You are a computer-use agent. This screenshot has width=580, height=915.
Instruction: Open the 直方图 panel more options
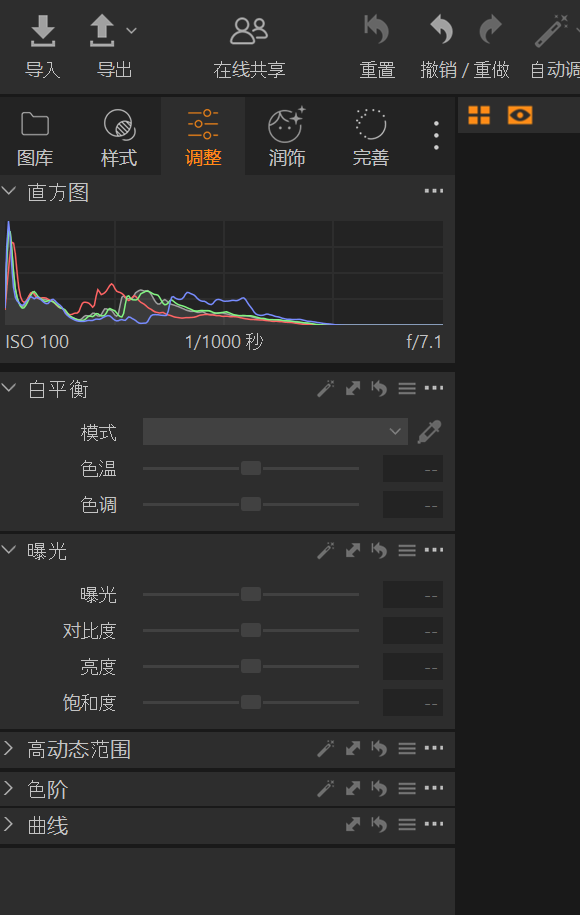434,191
